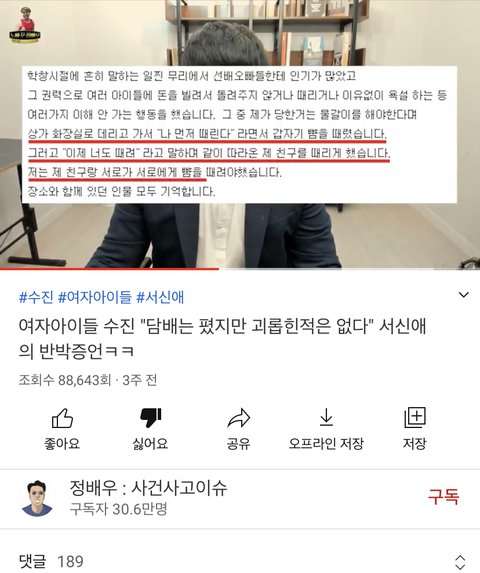Open the #서신애 hashtag
This screenshot has height=573, width=480.
click(160, 297)
